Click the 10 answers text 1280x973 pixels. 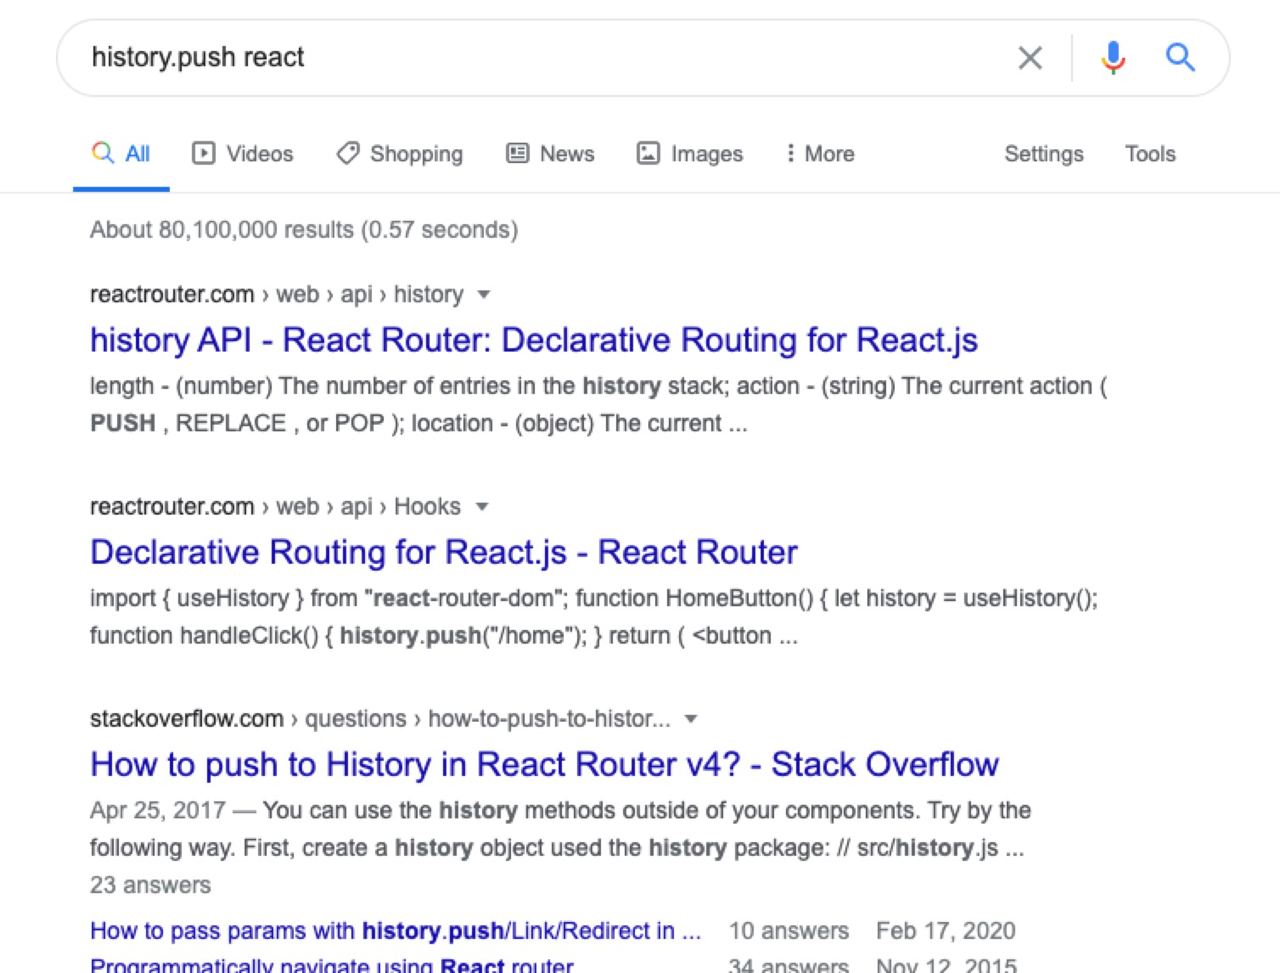(x=789, y=931)
